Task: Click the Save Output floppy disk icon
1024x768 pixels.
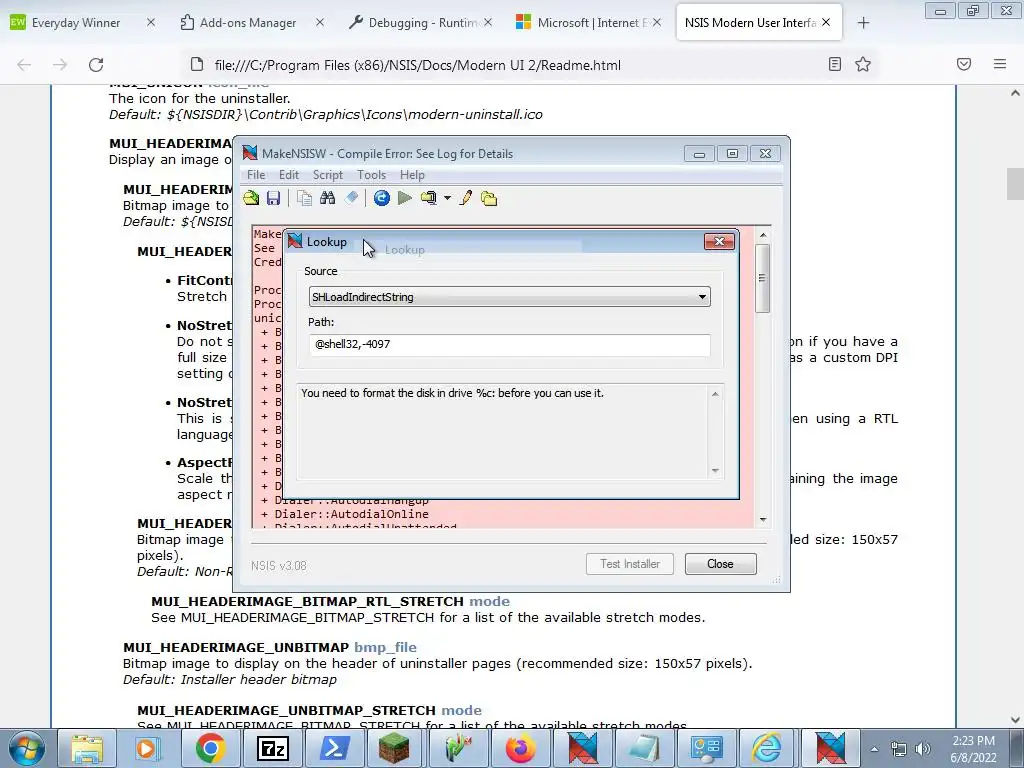Action: pyautogui.click(x=273, y=198)
